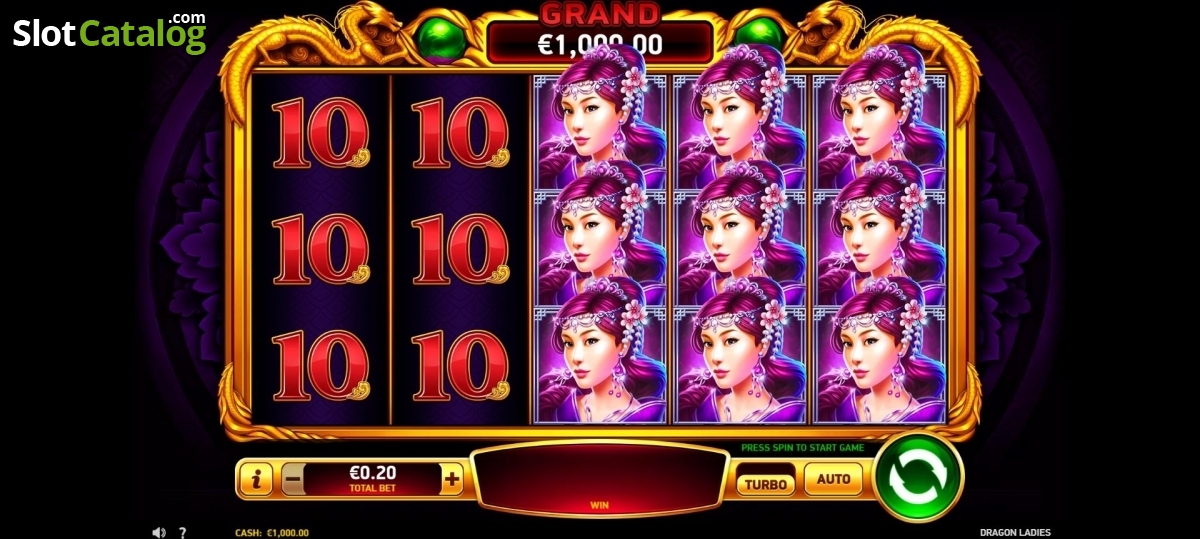Viewport: 1200px width, 539px height.
Task: Click the win display panel
Action: 599,479
